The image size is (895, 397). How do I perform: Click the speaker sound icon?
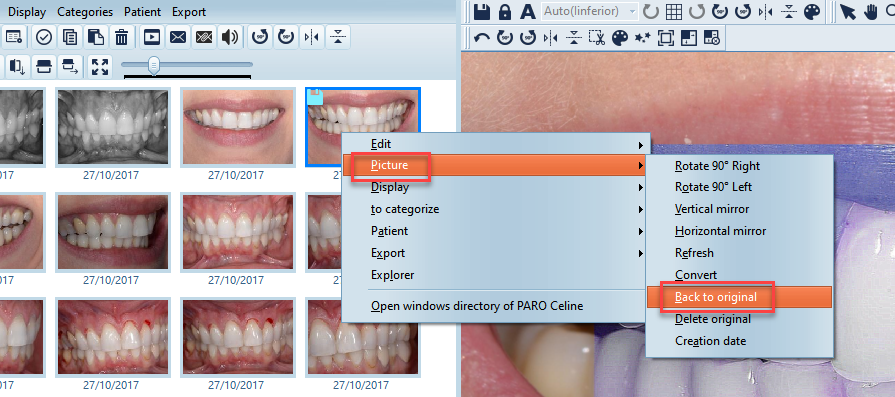click(229, 38)
